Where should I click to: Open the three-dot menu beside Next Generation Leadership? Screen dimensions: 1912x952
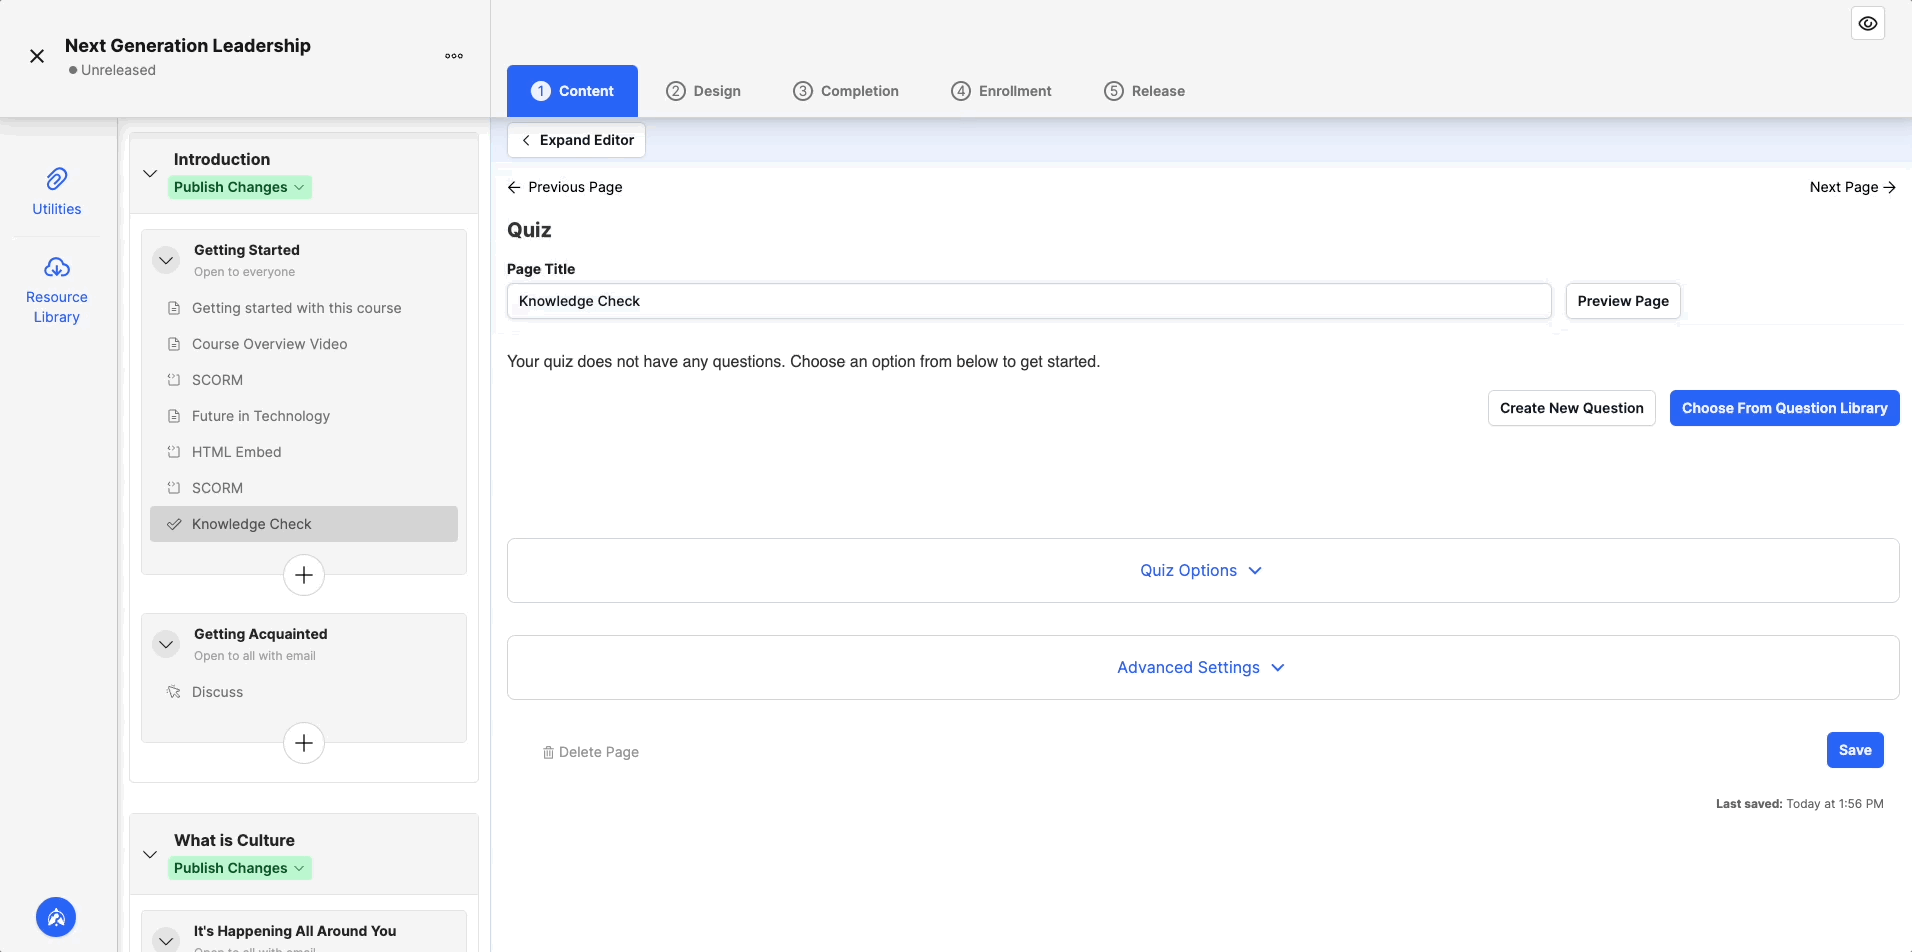[453, 56]
